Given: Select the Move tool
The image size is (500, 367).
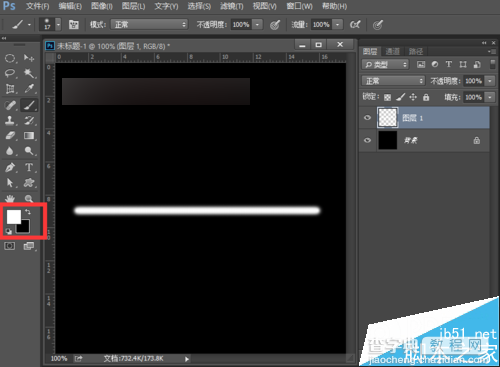Looking at the screenshot, I should (29, 58).
